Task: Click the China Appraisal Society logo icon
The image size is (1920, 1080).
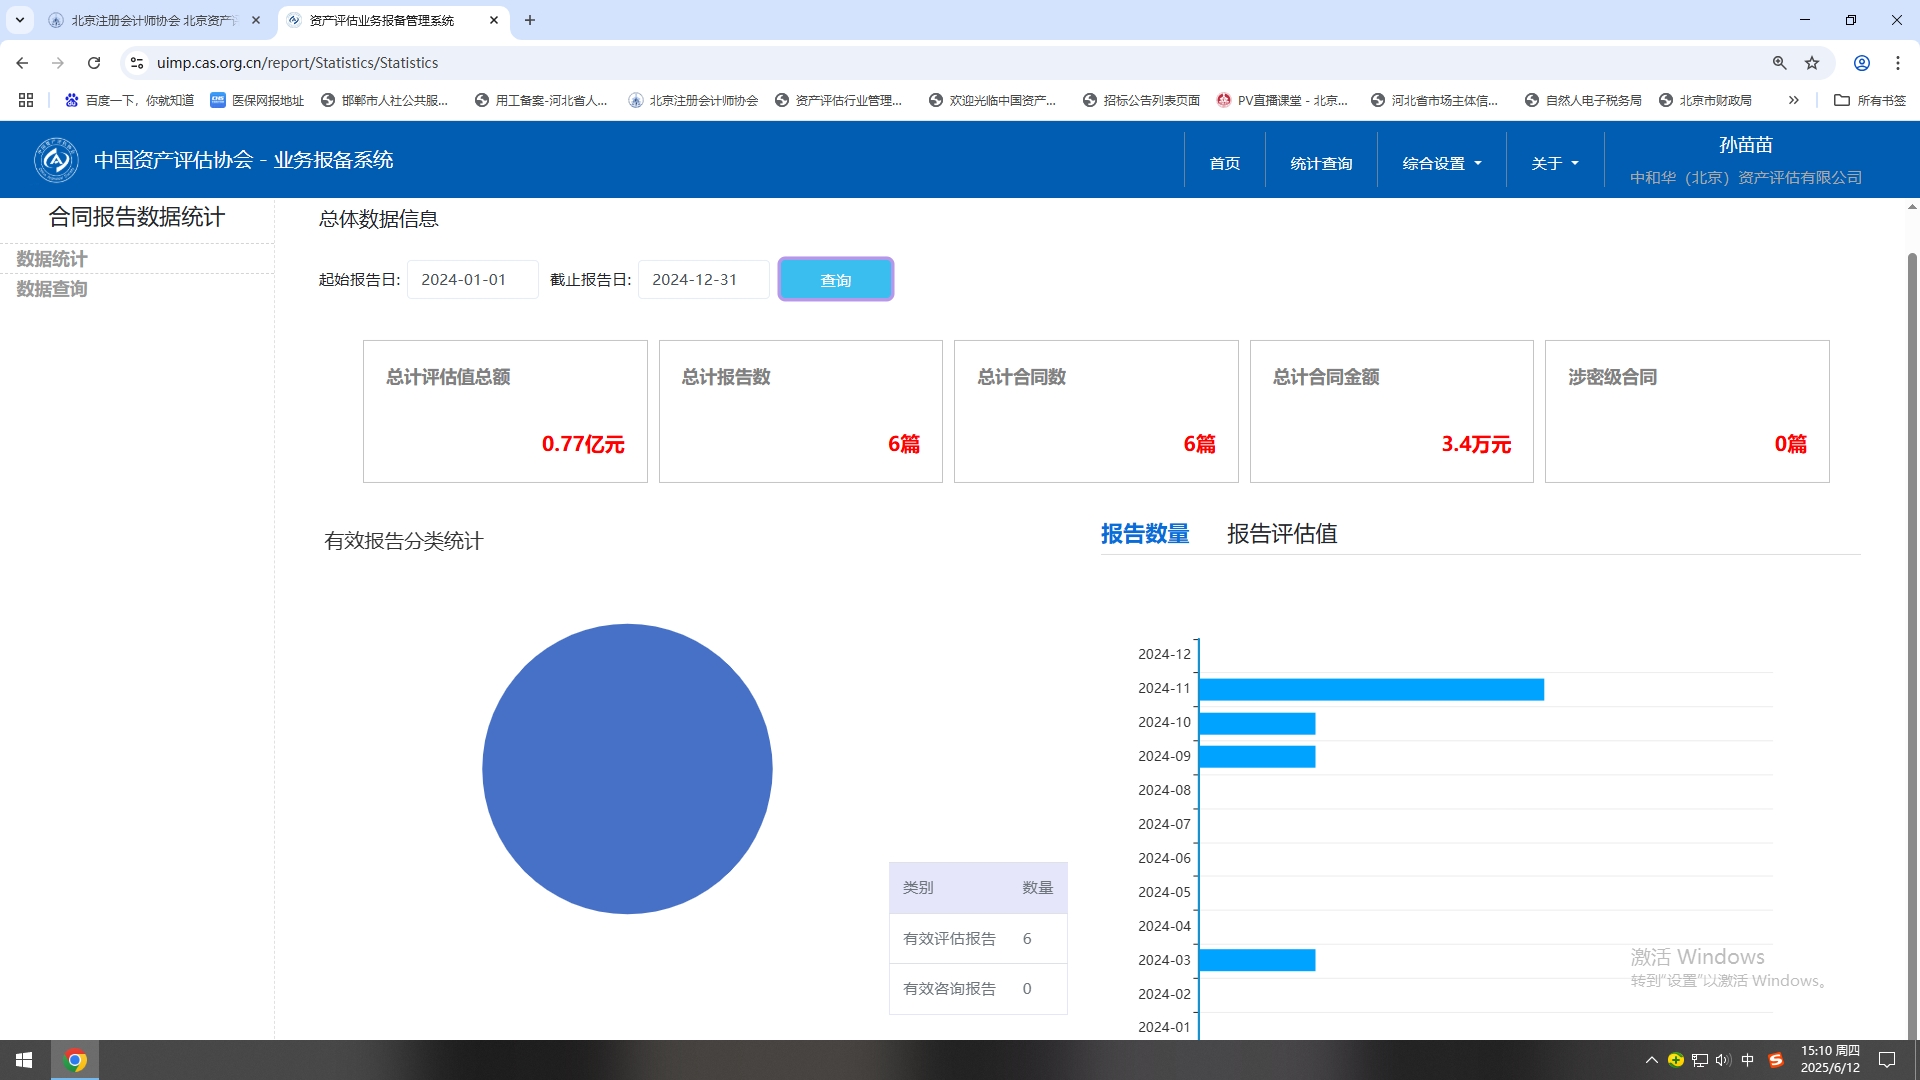Action: (56, 160)
